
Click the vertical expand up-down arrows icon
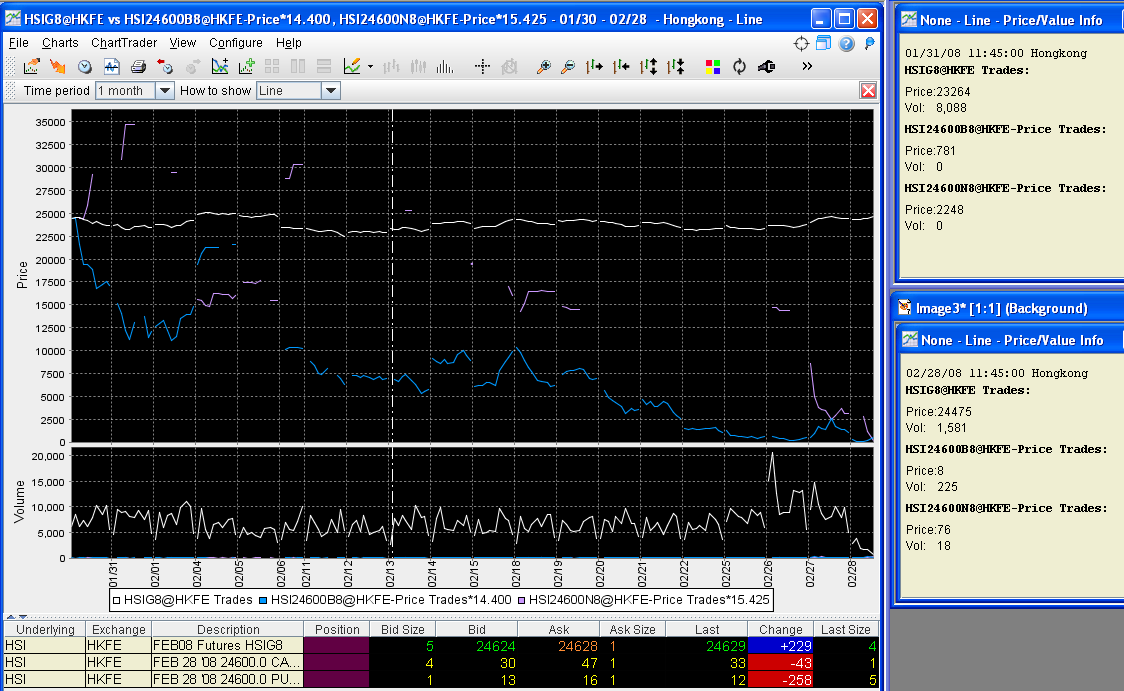(649, 67)
